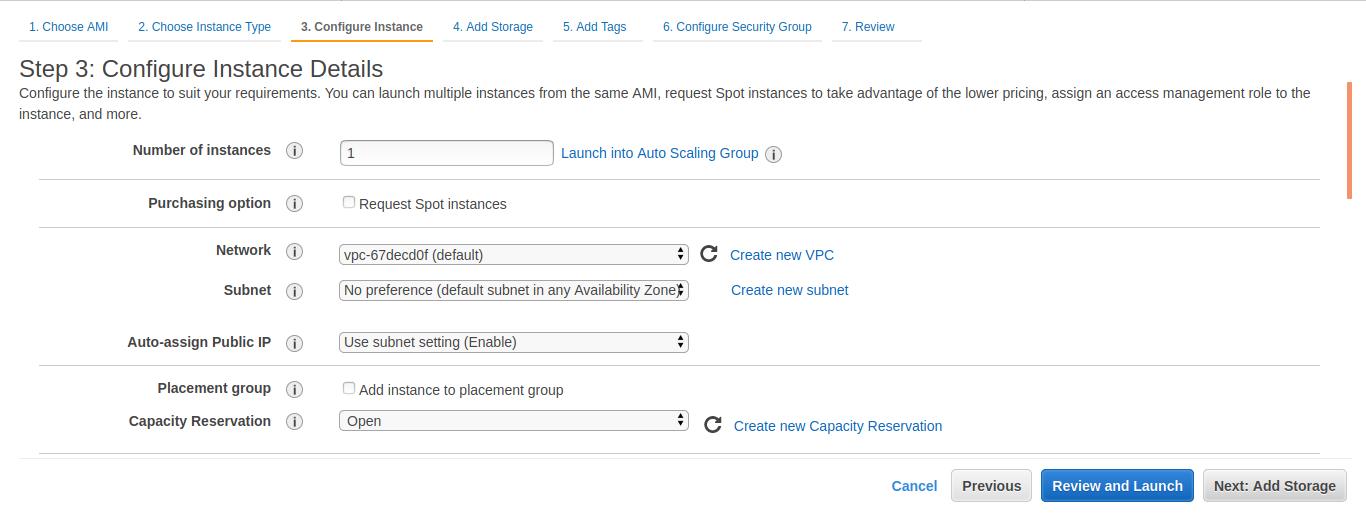Click the Review and Launch button
The image size is (1366, 521).
[1118, 486]
